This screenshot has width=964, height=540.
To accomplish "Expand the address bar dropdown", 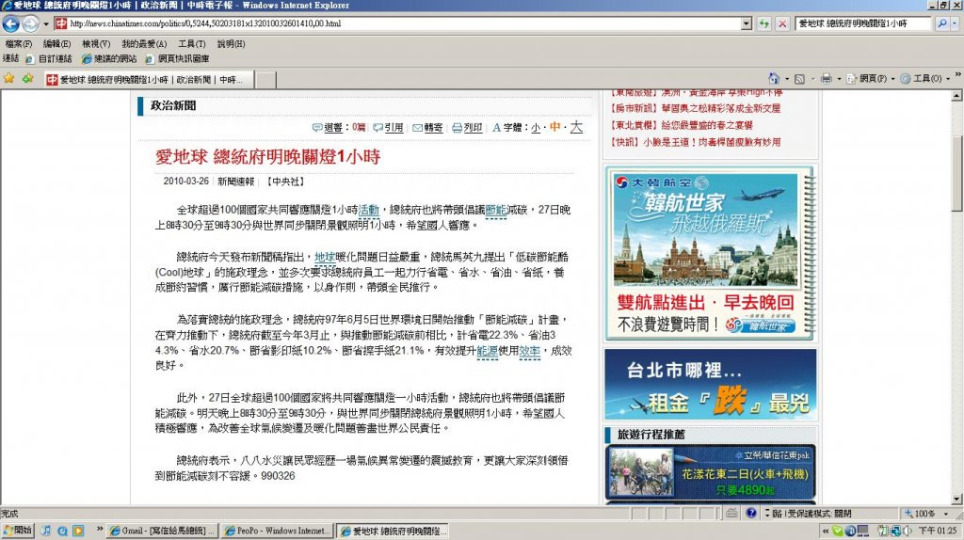I will [x=746, y=24].
